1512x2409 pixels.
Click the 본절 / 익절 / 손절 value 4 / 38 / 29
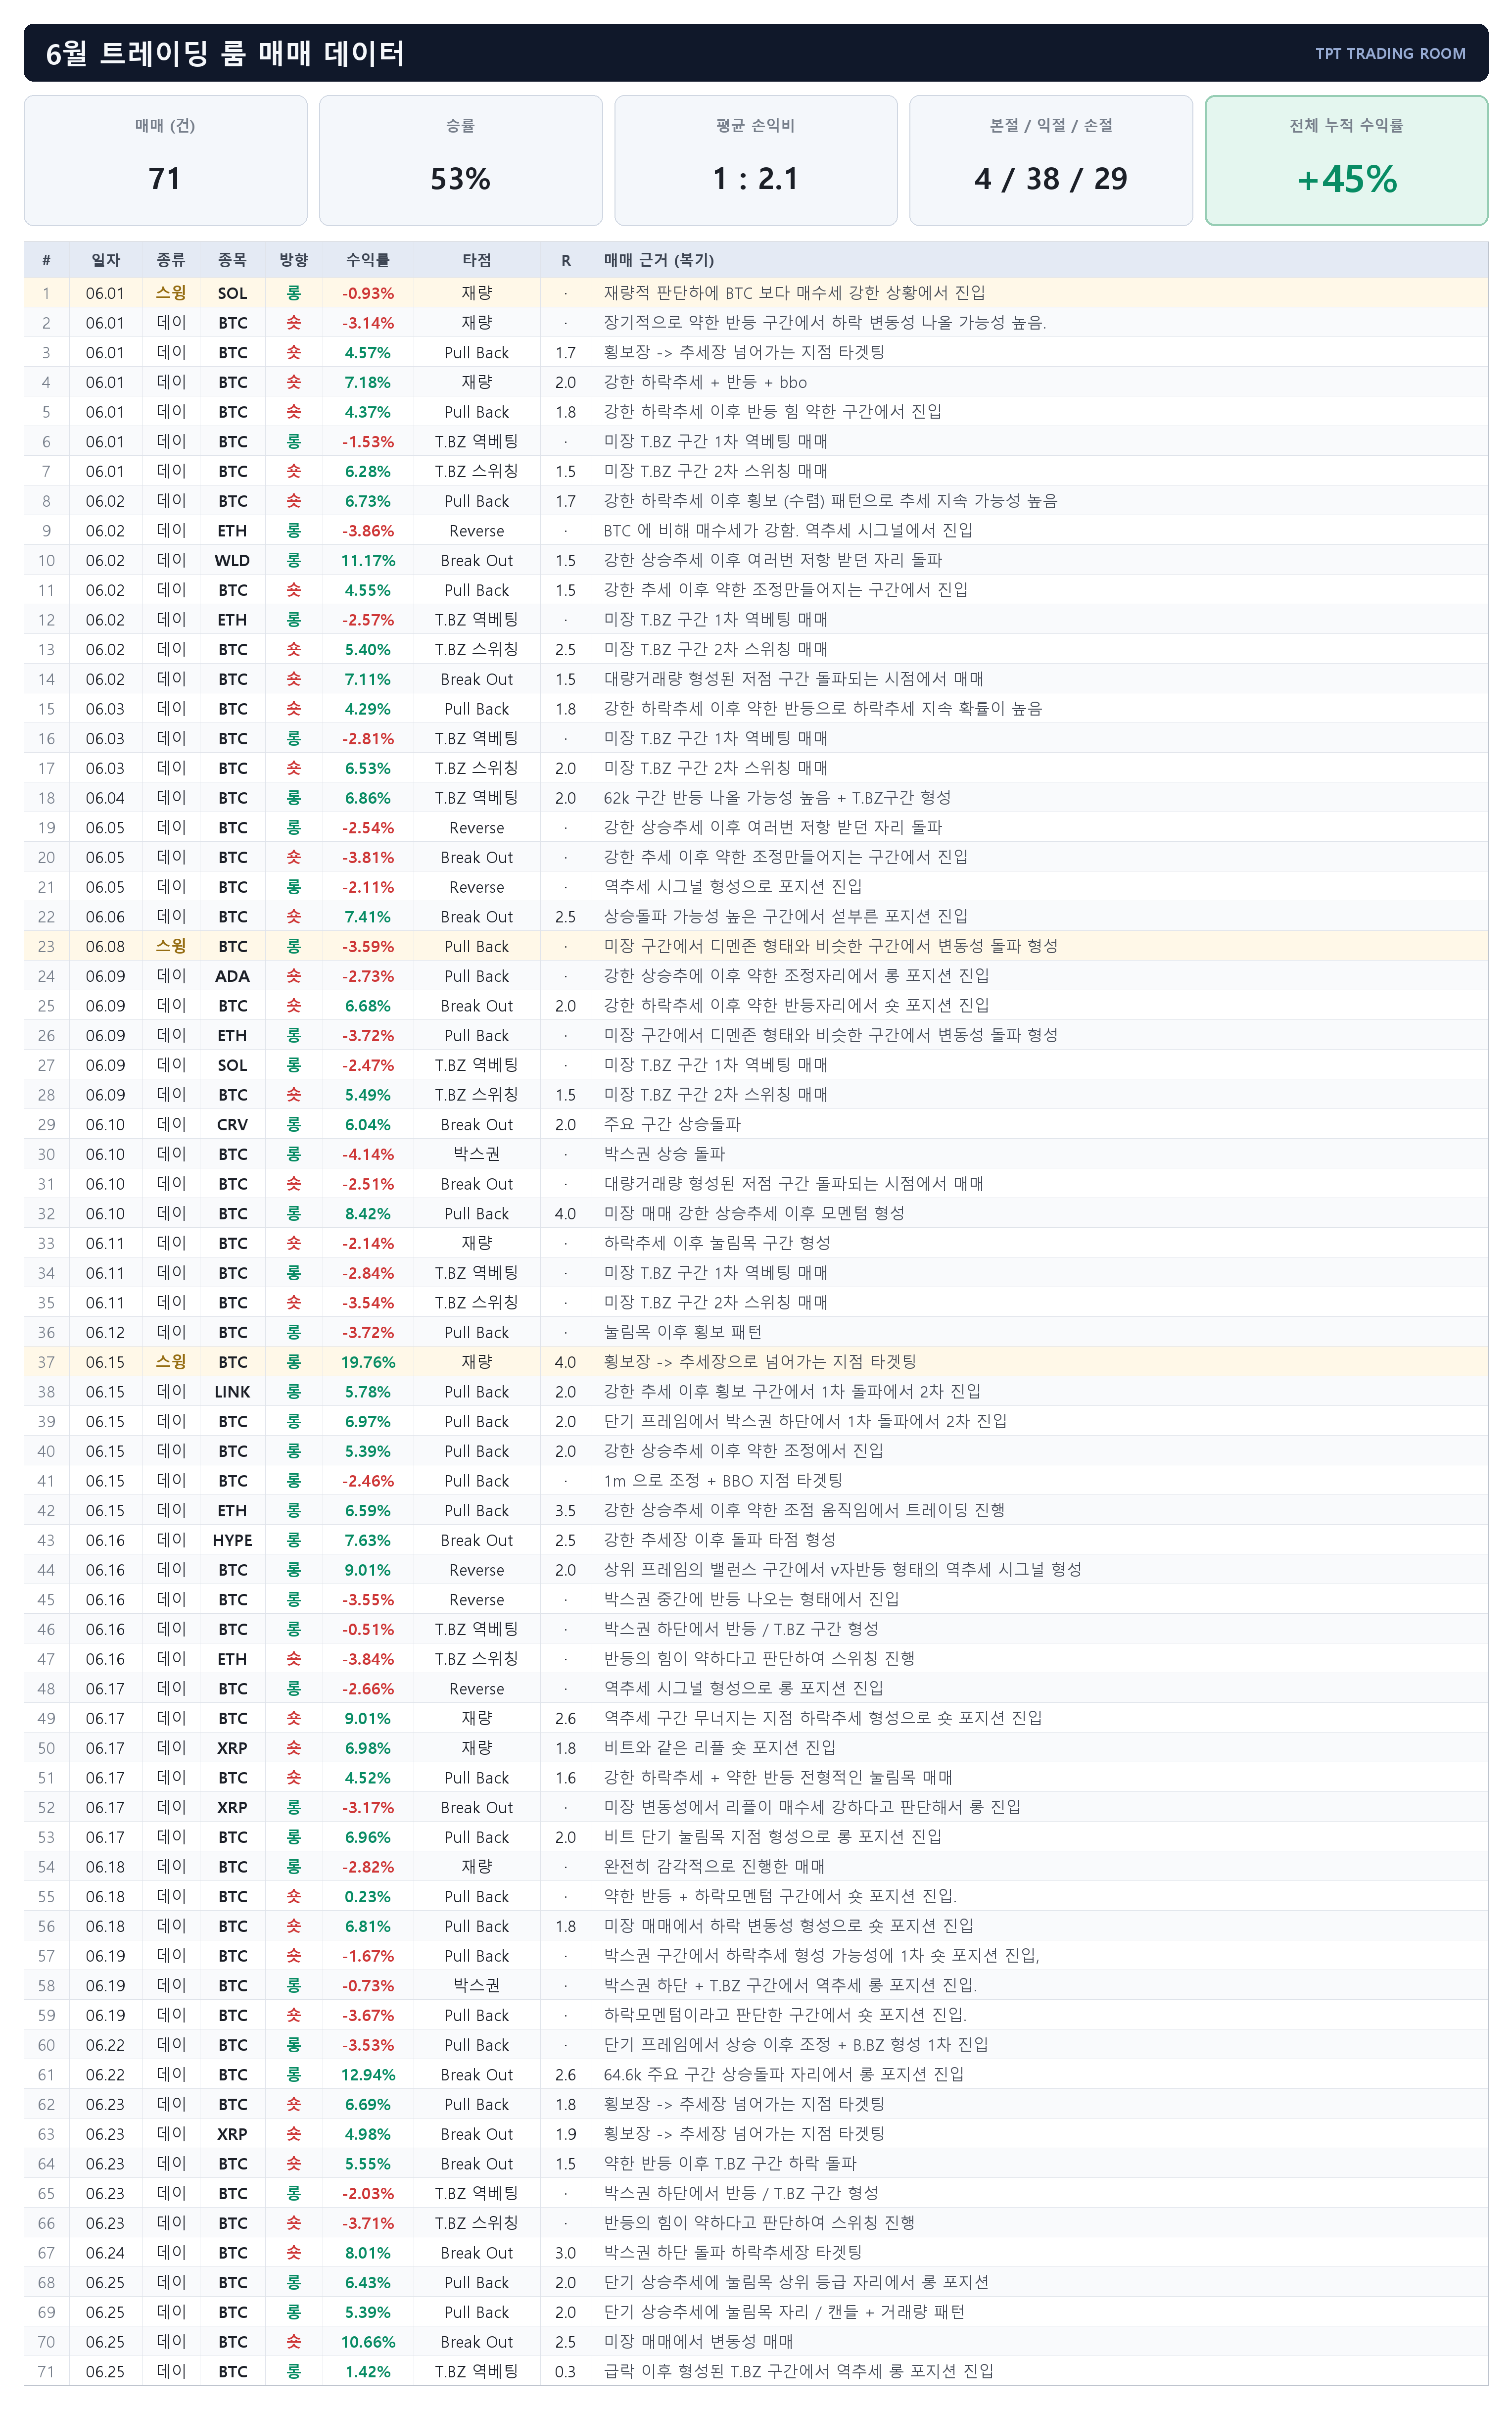click(1051, 179)
